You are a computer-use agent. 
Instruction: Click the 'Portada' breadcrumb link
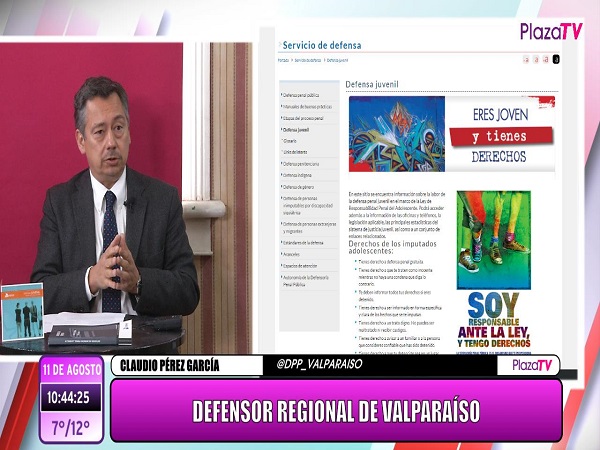[x=283, y=60]
